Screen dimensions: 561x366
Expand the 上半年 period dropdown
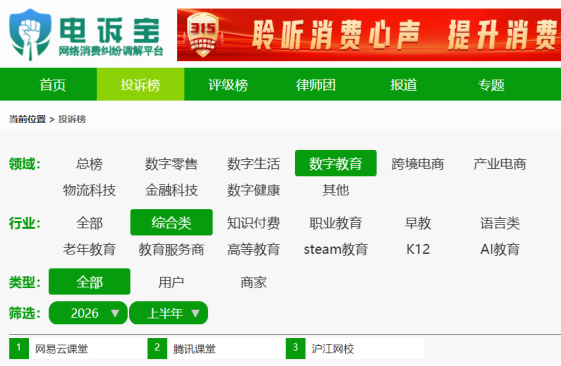tap(169, 313)
